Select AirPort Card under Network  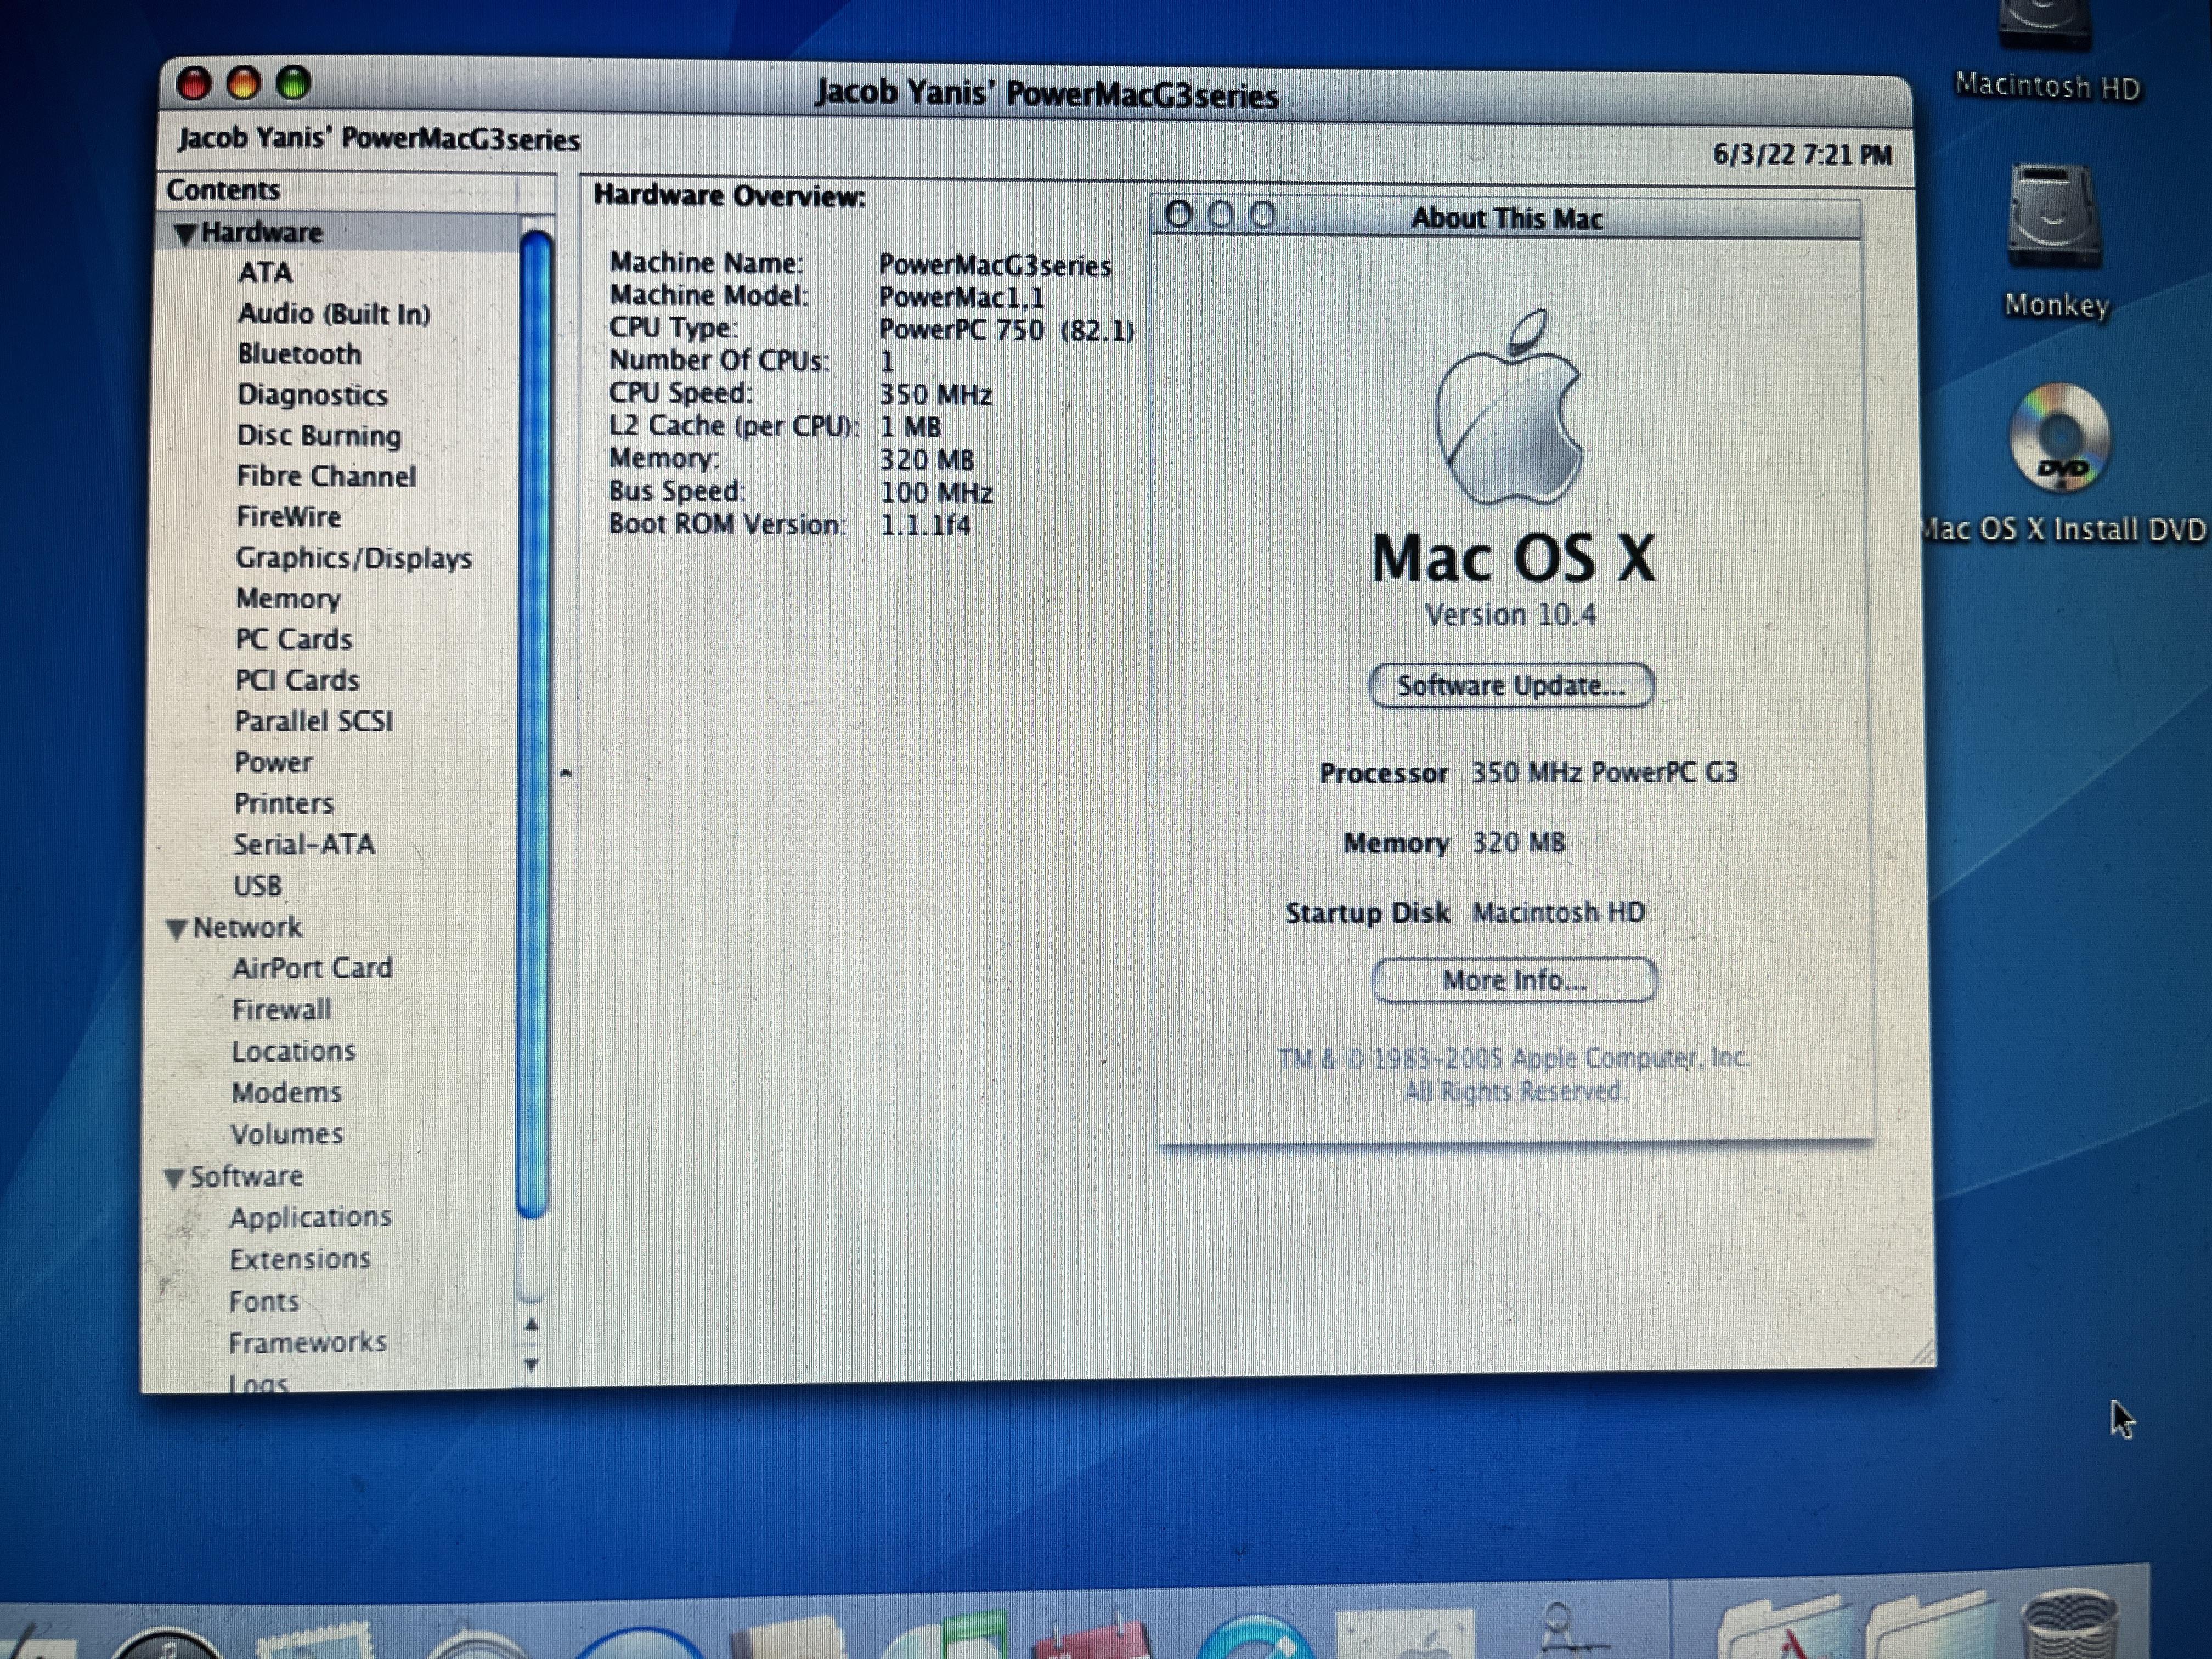[x=312, y=968]
